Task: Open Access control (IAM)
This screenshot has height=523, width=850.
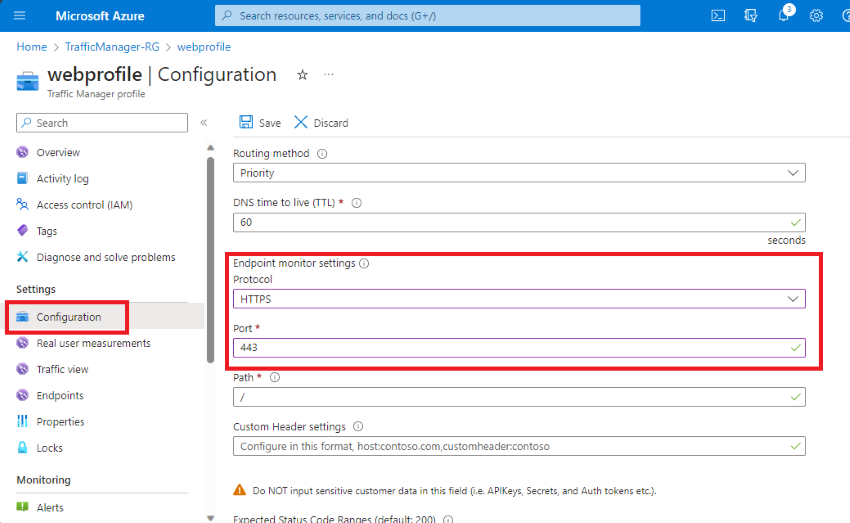Action: click(85, 205)
